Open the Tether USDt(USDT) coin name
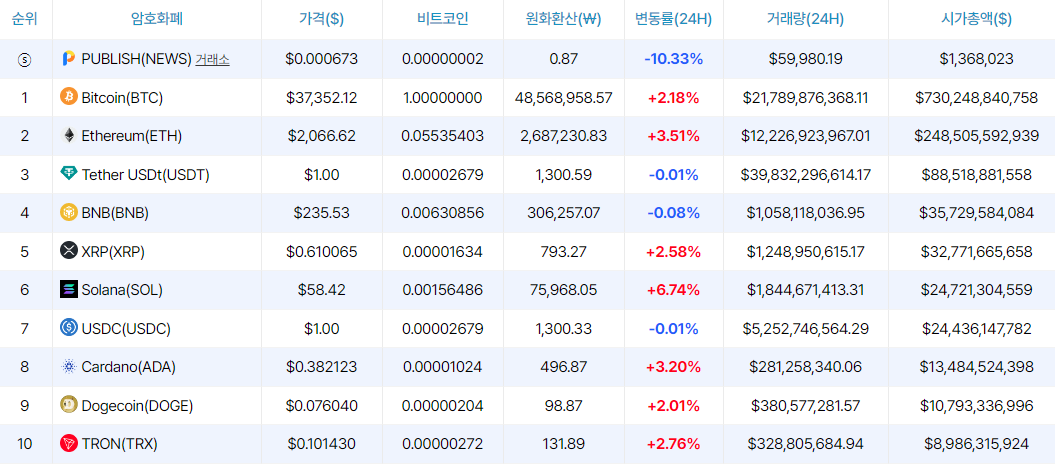 point(145,175)
